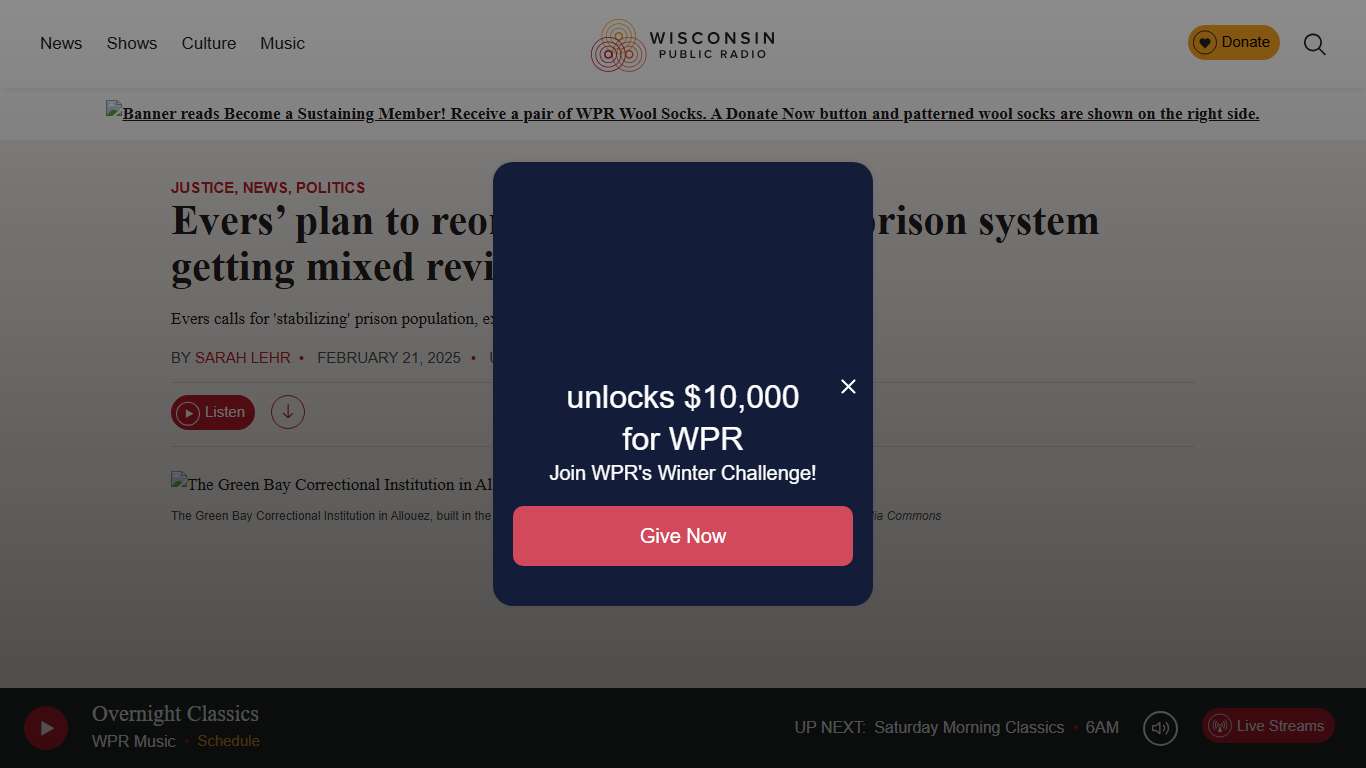Click the Give Now button
Image resolution: width=1366 pixels, height=768 pixels.
[x=683, y=536]
